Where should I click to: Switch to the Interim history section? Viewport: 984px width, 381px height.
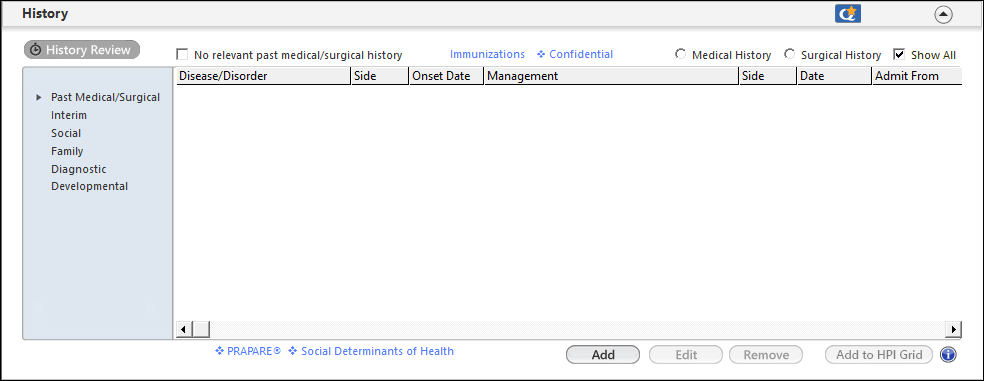coord(69,115)
